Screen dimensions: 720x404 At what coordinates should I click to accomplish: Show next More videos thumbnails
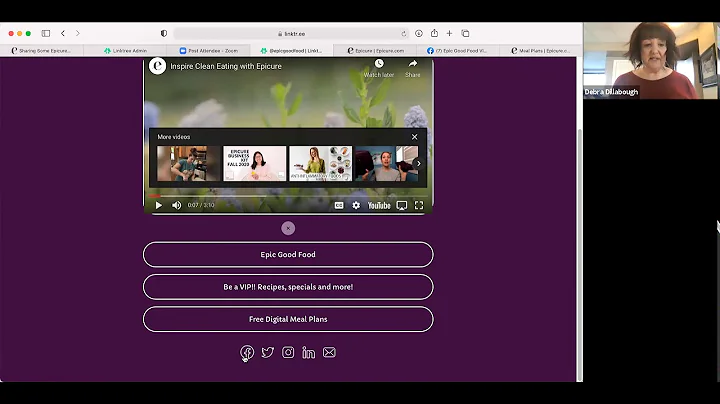418,163
